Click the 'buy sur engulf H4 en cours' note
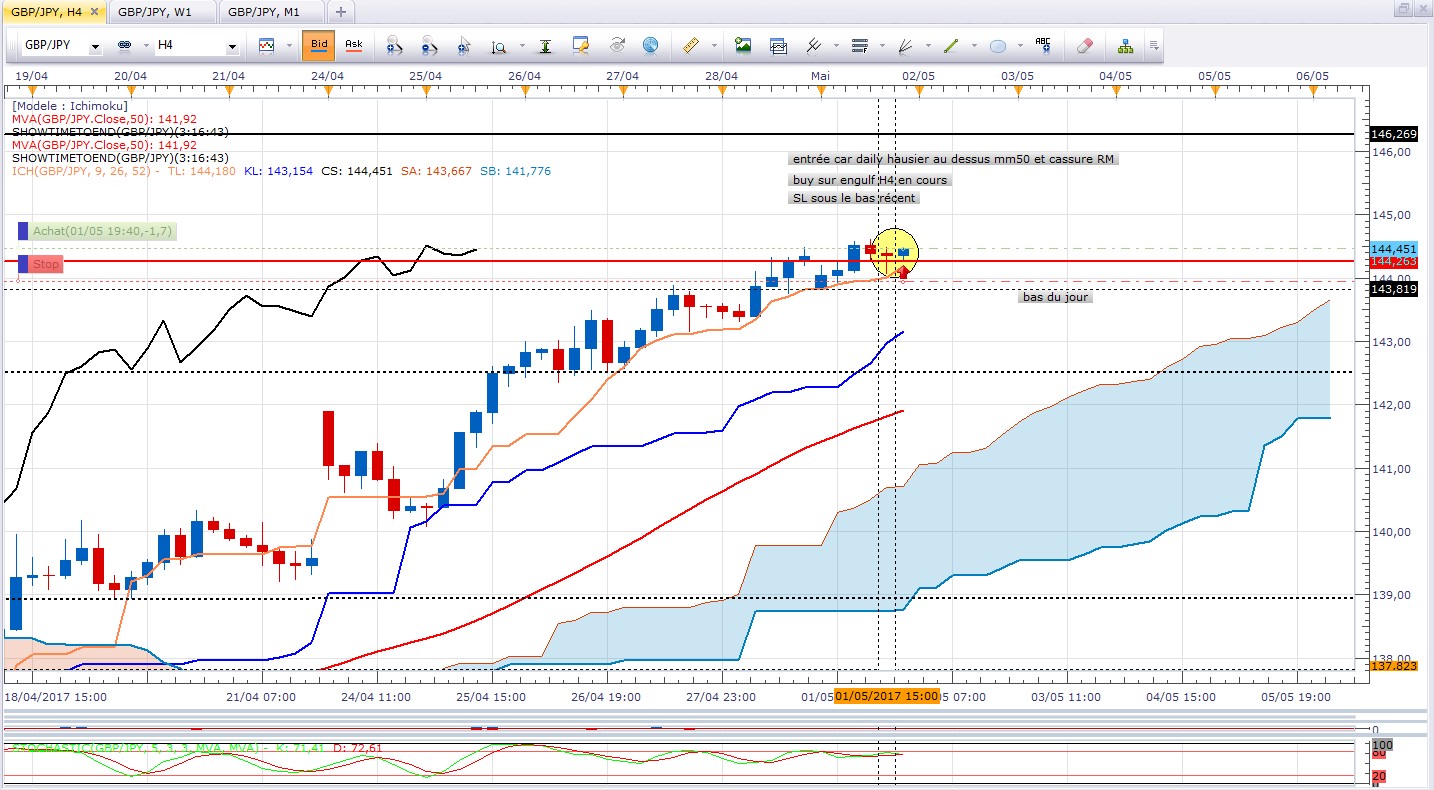This screenshot has height=790, width=1434. pos(869,180)
